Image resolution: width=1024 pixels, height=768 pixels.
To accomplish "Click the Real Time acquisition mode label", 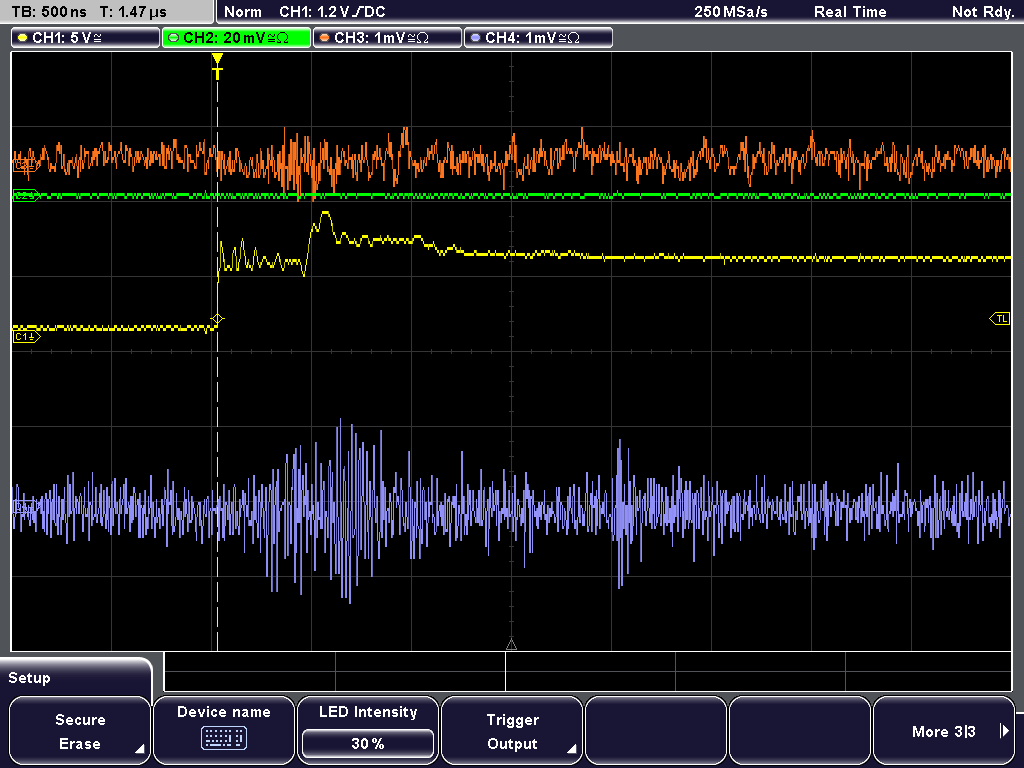I will [850, 12].
